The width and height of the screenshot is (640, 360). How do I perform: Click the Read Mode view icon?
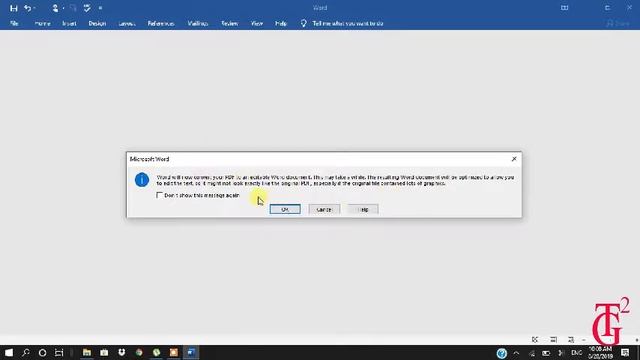[535, 340]
